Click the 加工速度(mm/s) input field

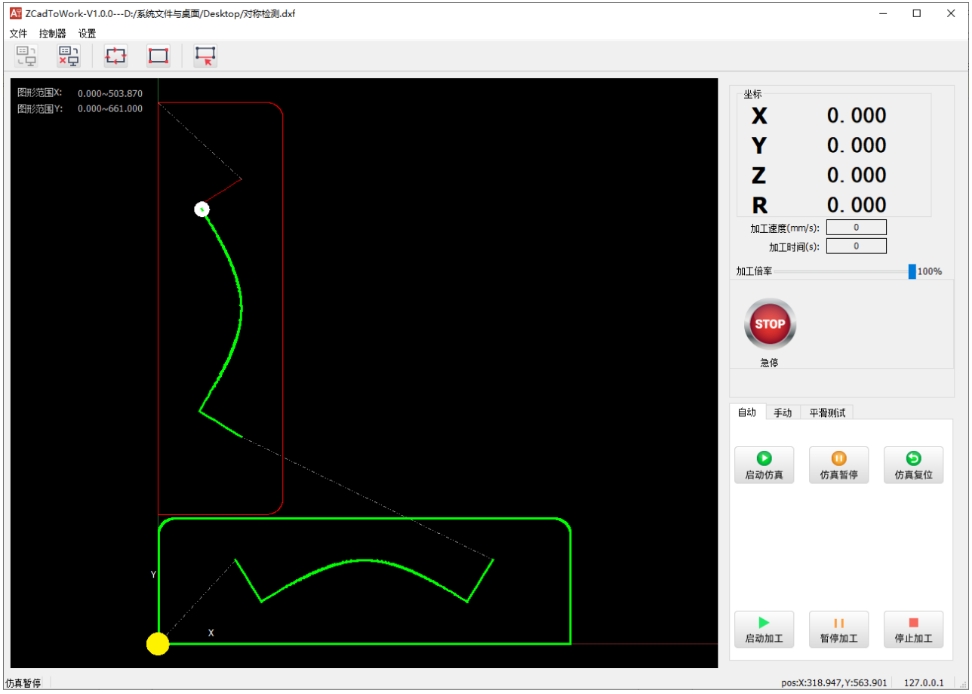[856, 227]
